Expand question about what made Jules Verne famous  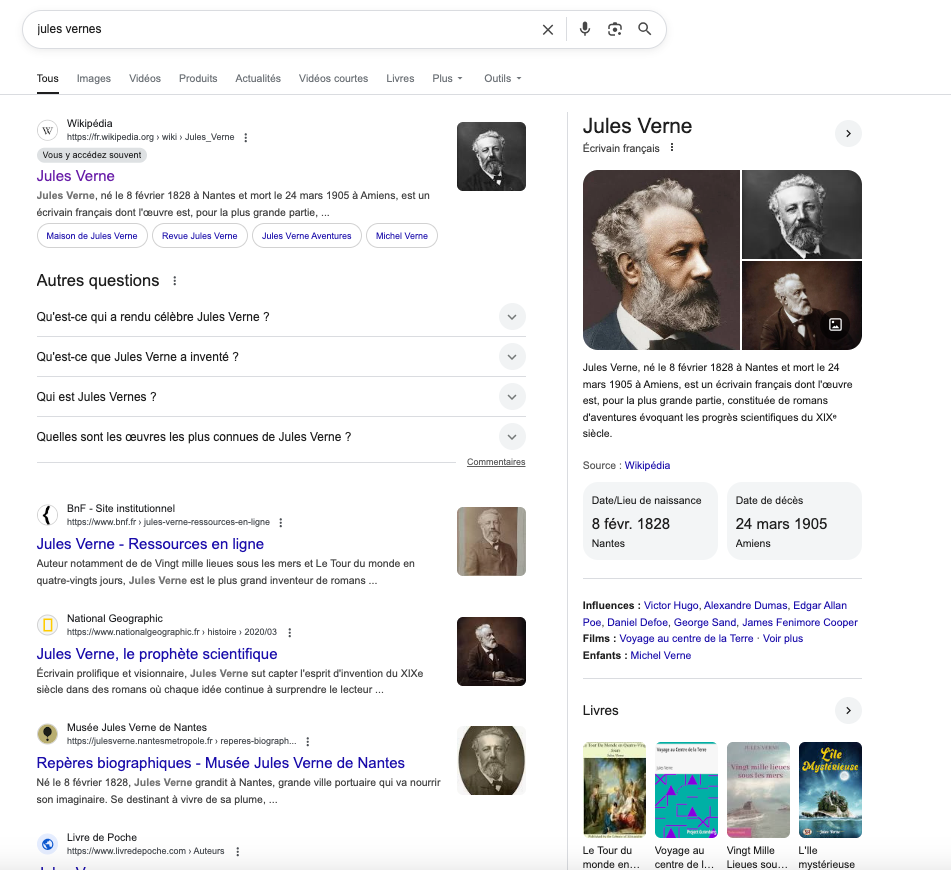(281, 317)
